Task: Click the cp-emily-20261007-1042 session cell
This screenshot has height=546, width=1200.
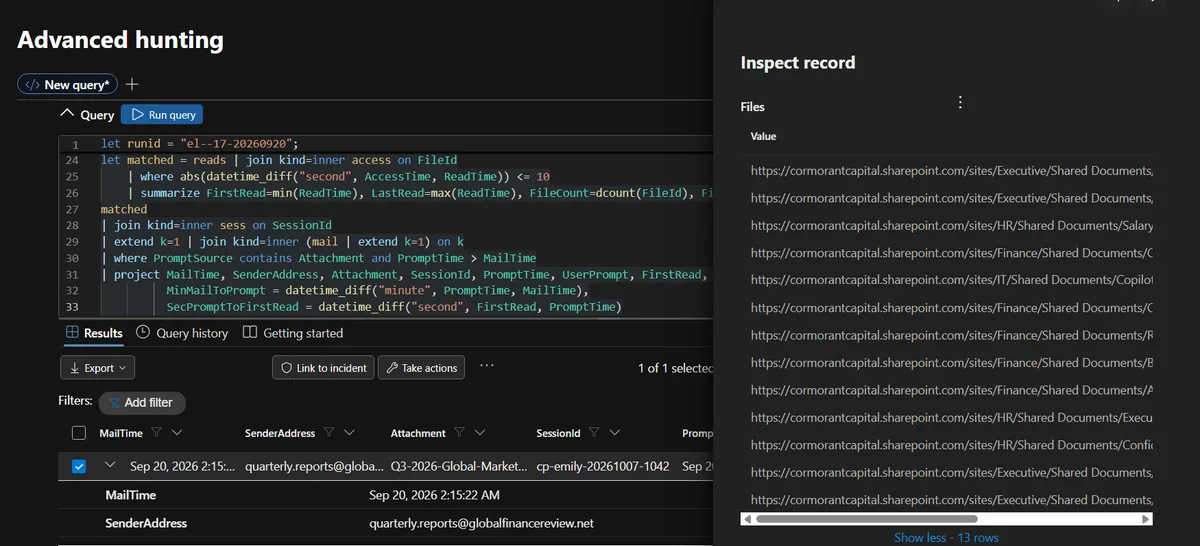Action: point(603,466)
